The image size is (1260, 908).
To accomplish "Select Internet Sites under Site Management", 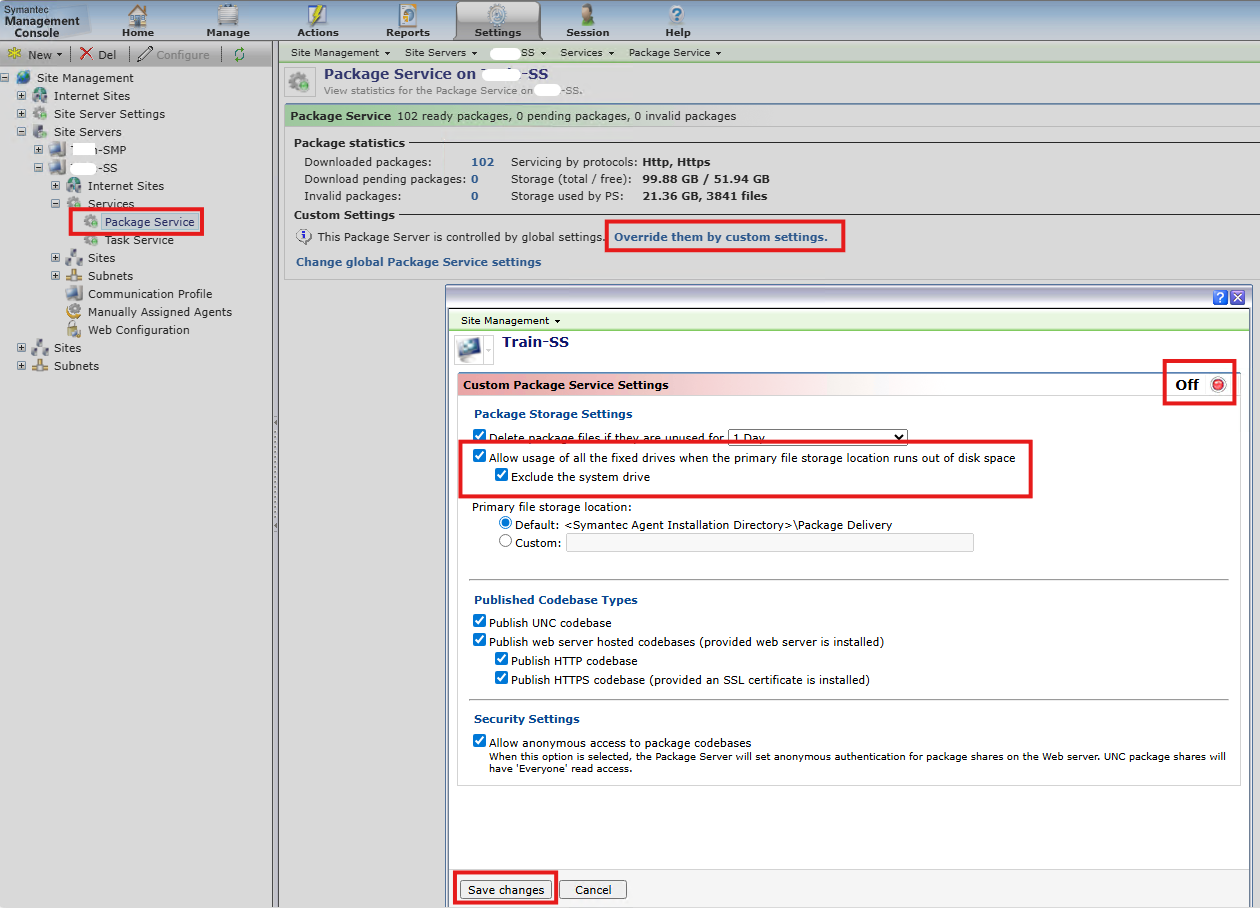I will coord(92,96).
